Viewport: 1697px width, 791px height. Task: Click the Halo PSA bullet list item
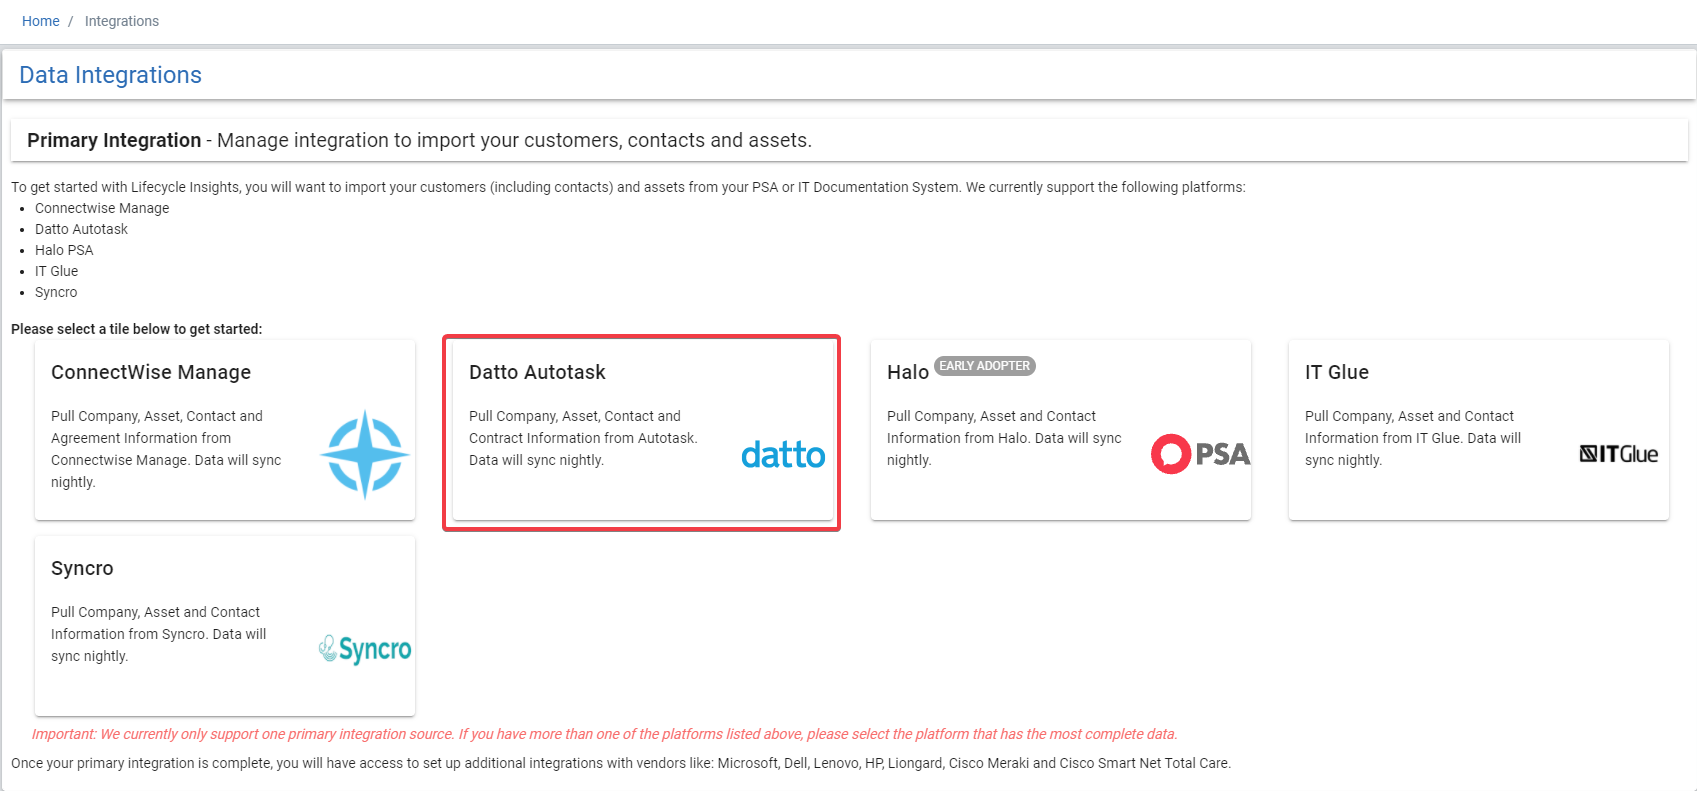pos(64,250)
